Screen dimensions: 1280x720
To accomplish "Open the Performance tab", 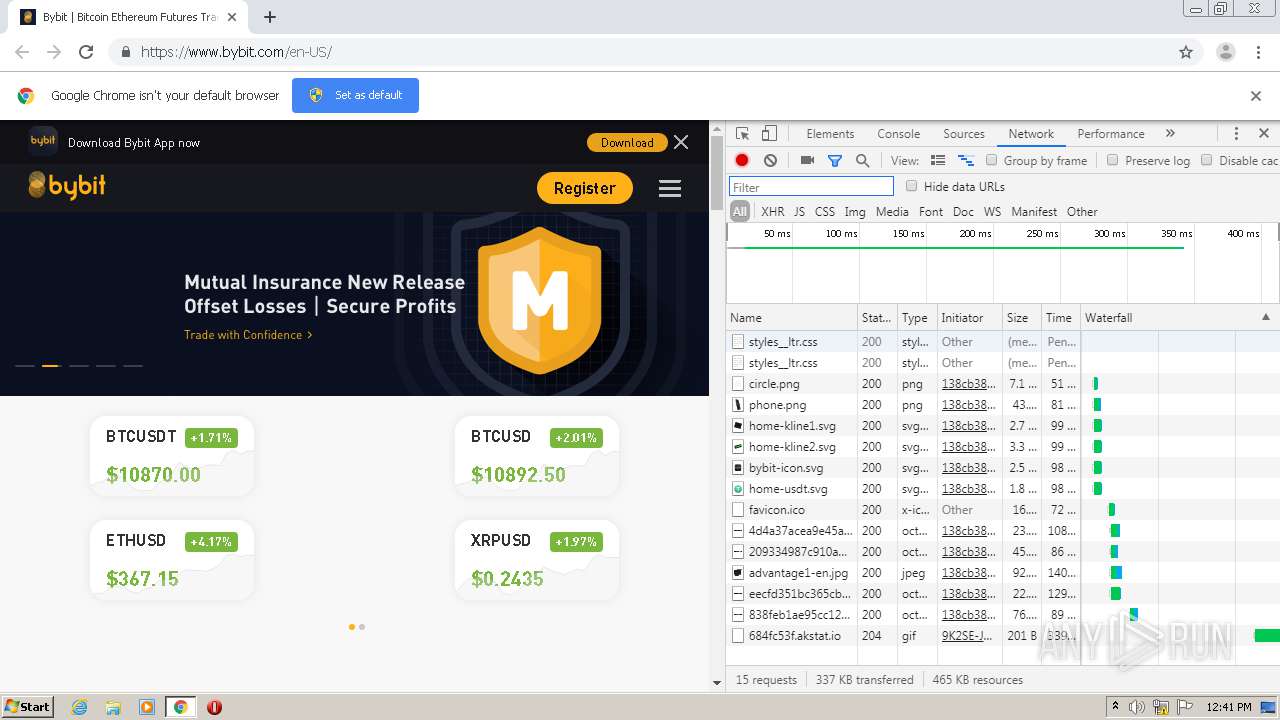I will click(1111, 134).
